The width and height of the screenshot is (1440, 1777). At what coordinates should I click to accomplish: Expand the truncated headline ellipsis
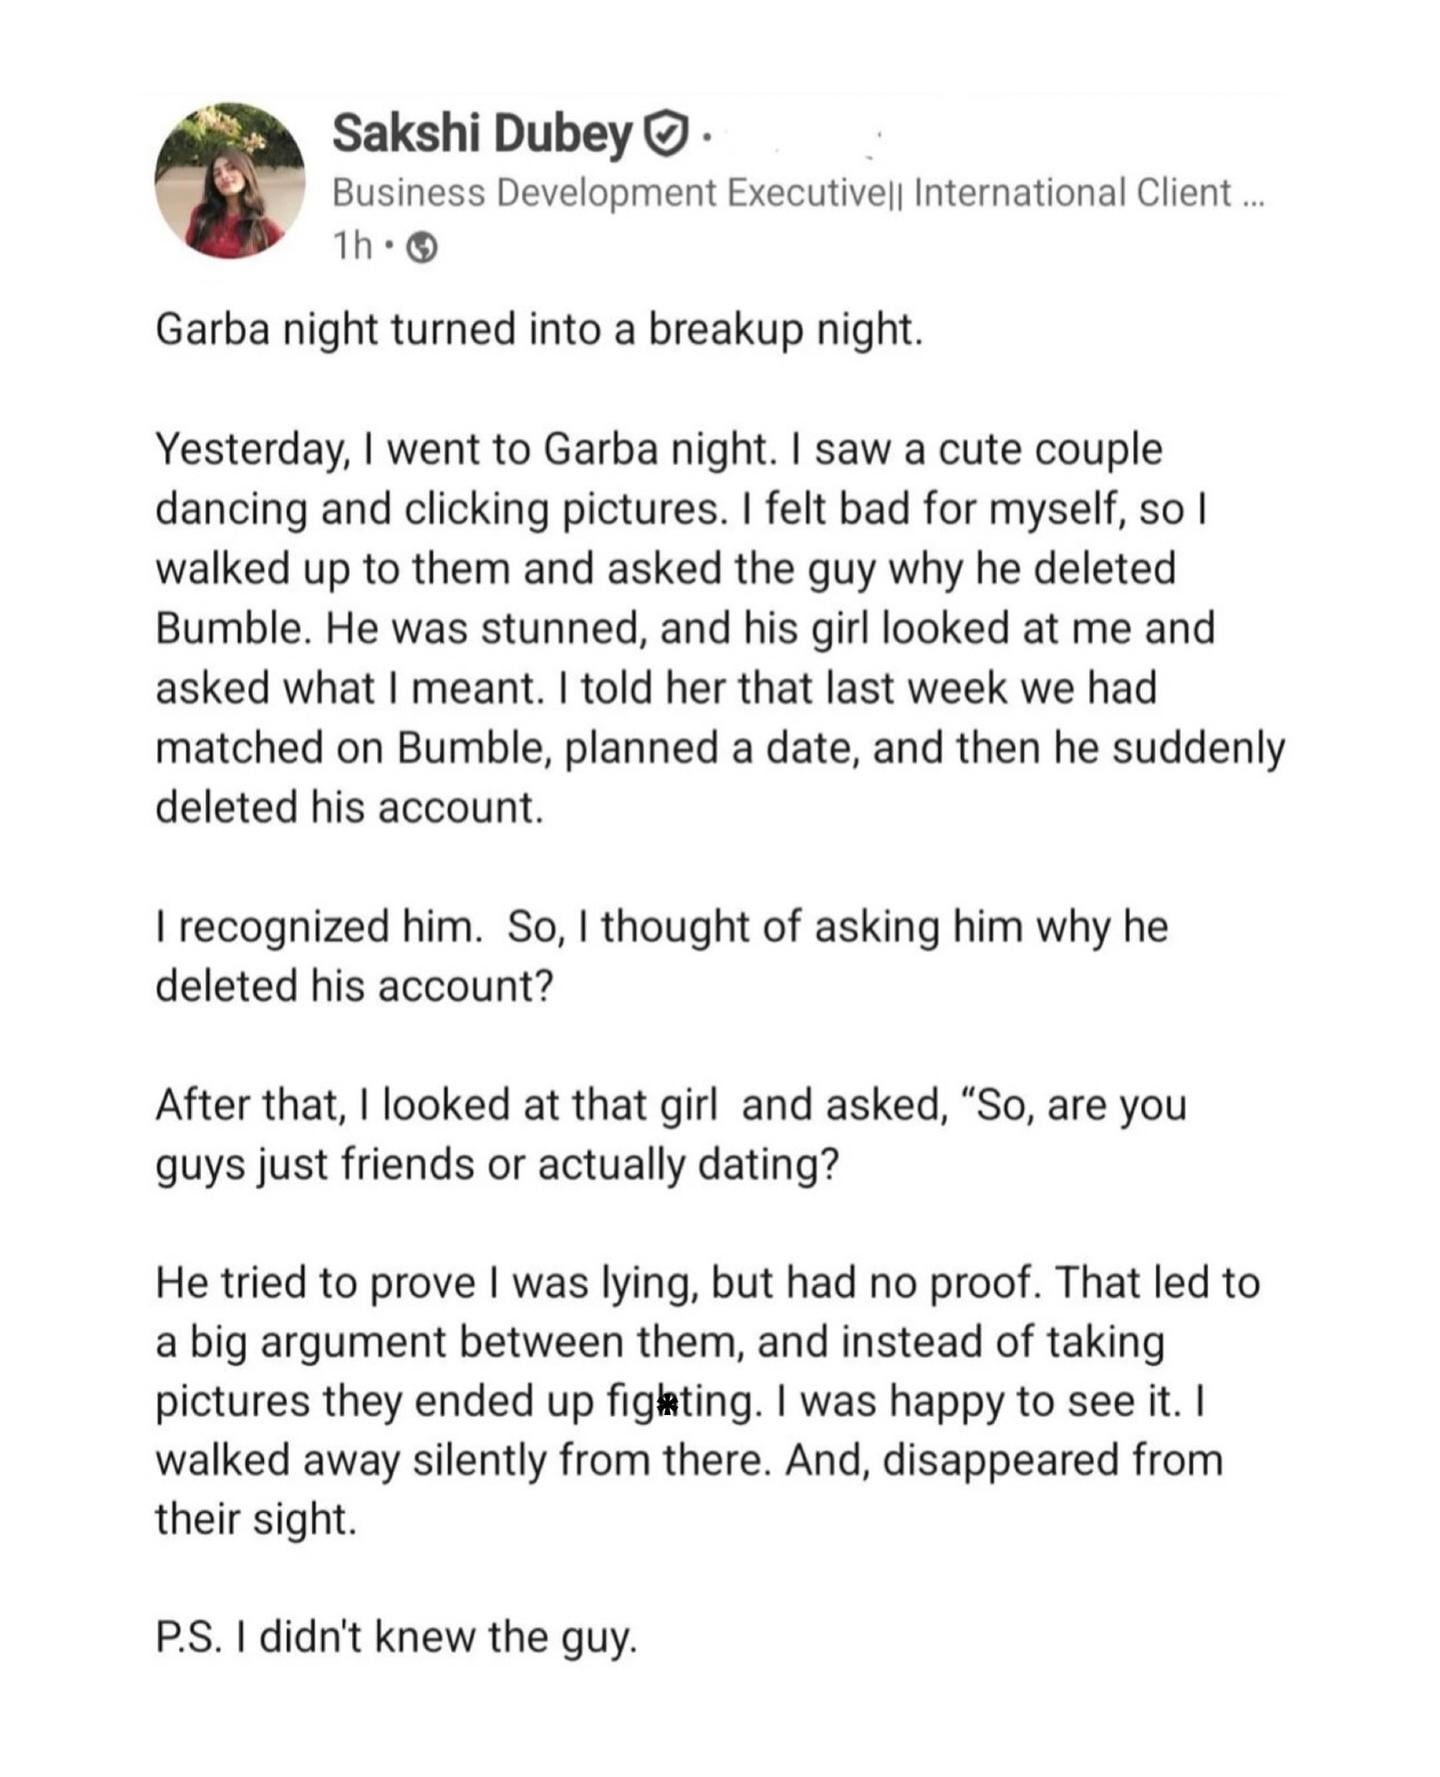pos(1251,194)
